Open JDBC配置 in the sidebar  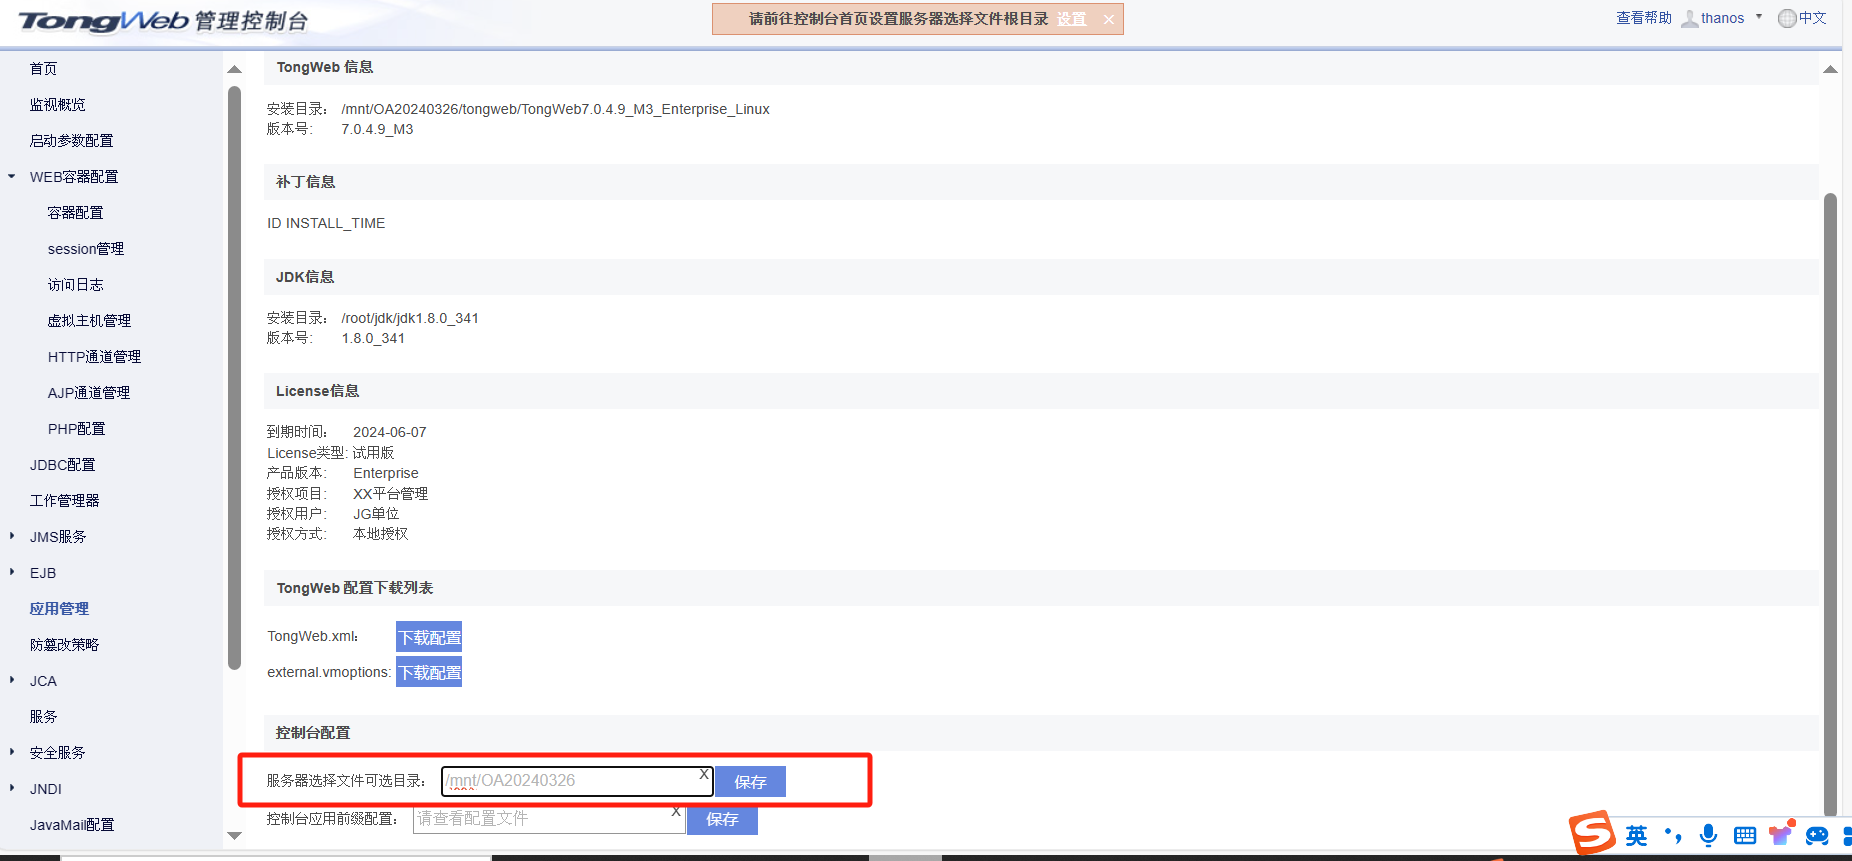click(62, 464)
